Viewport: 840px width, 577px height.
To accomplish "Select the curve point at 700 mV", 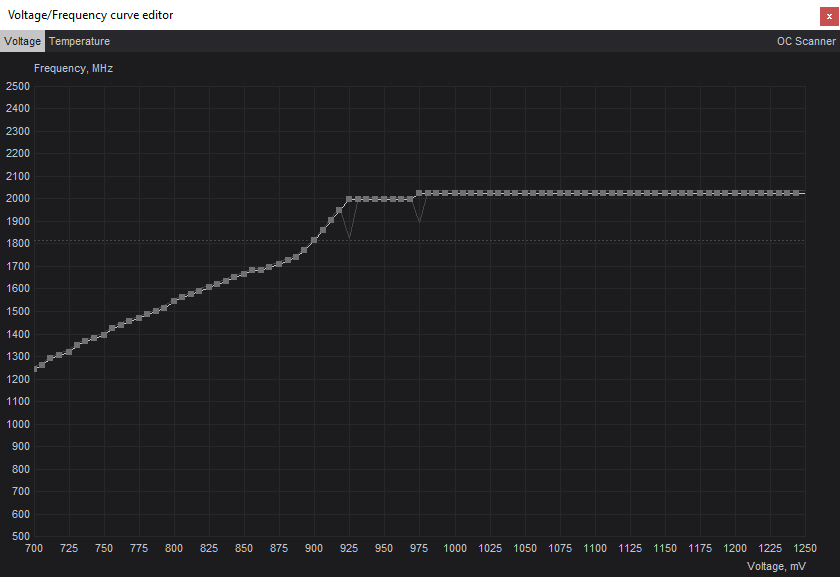I will click(x=35, y=369).
